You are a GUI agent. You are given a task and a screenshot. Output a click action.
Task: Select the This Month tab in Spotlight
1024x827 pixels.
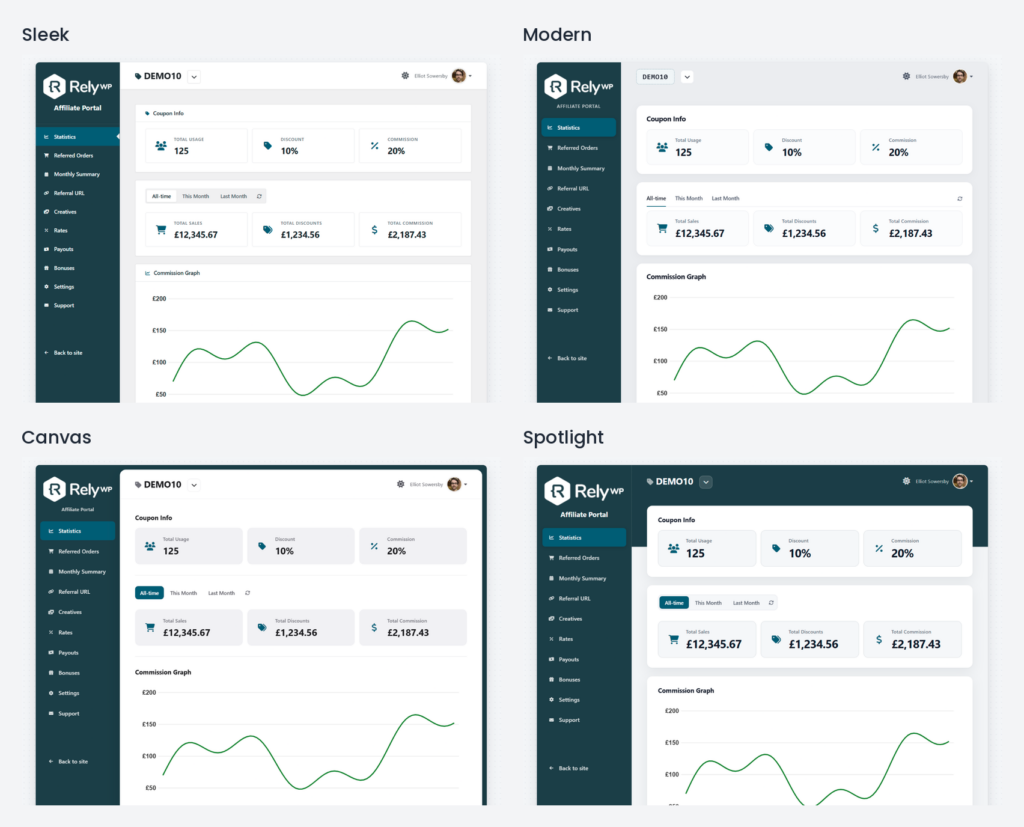click(x=708, y=603)
